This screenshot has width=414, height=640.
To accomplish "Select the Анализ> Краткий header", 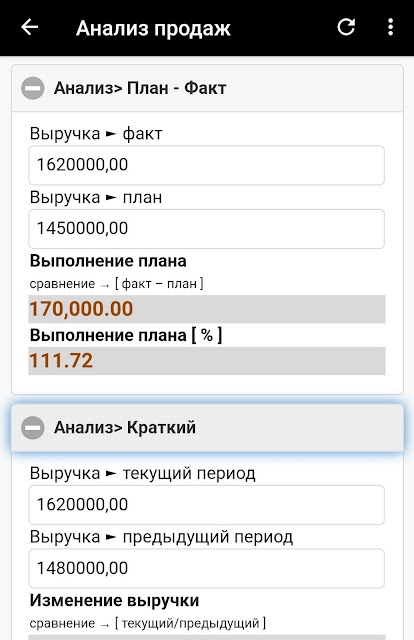I will (207, 428).
